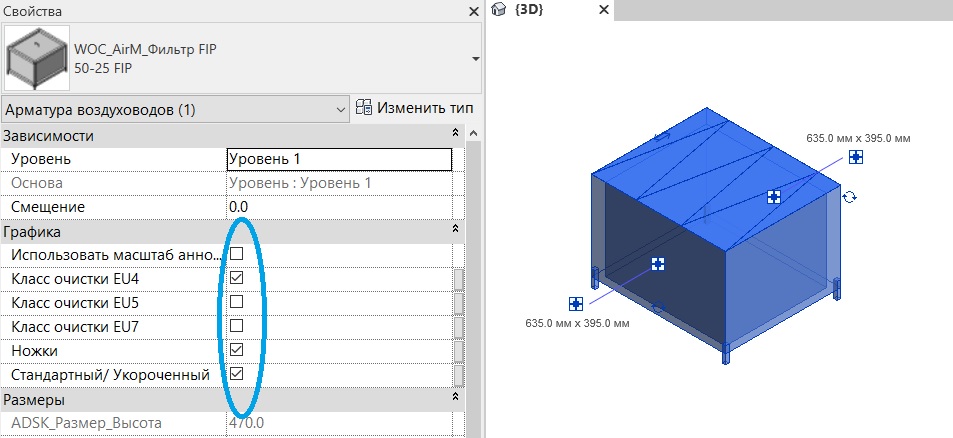
Task: Uncheck the Стандартный/ Укороченный checkbox
Action: click(237, 374)
